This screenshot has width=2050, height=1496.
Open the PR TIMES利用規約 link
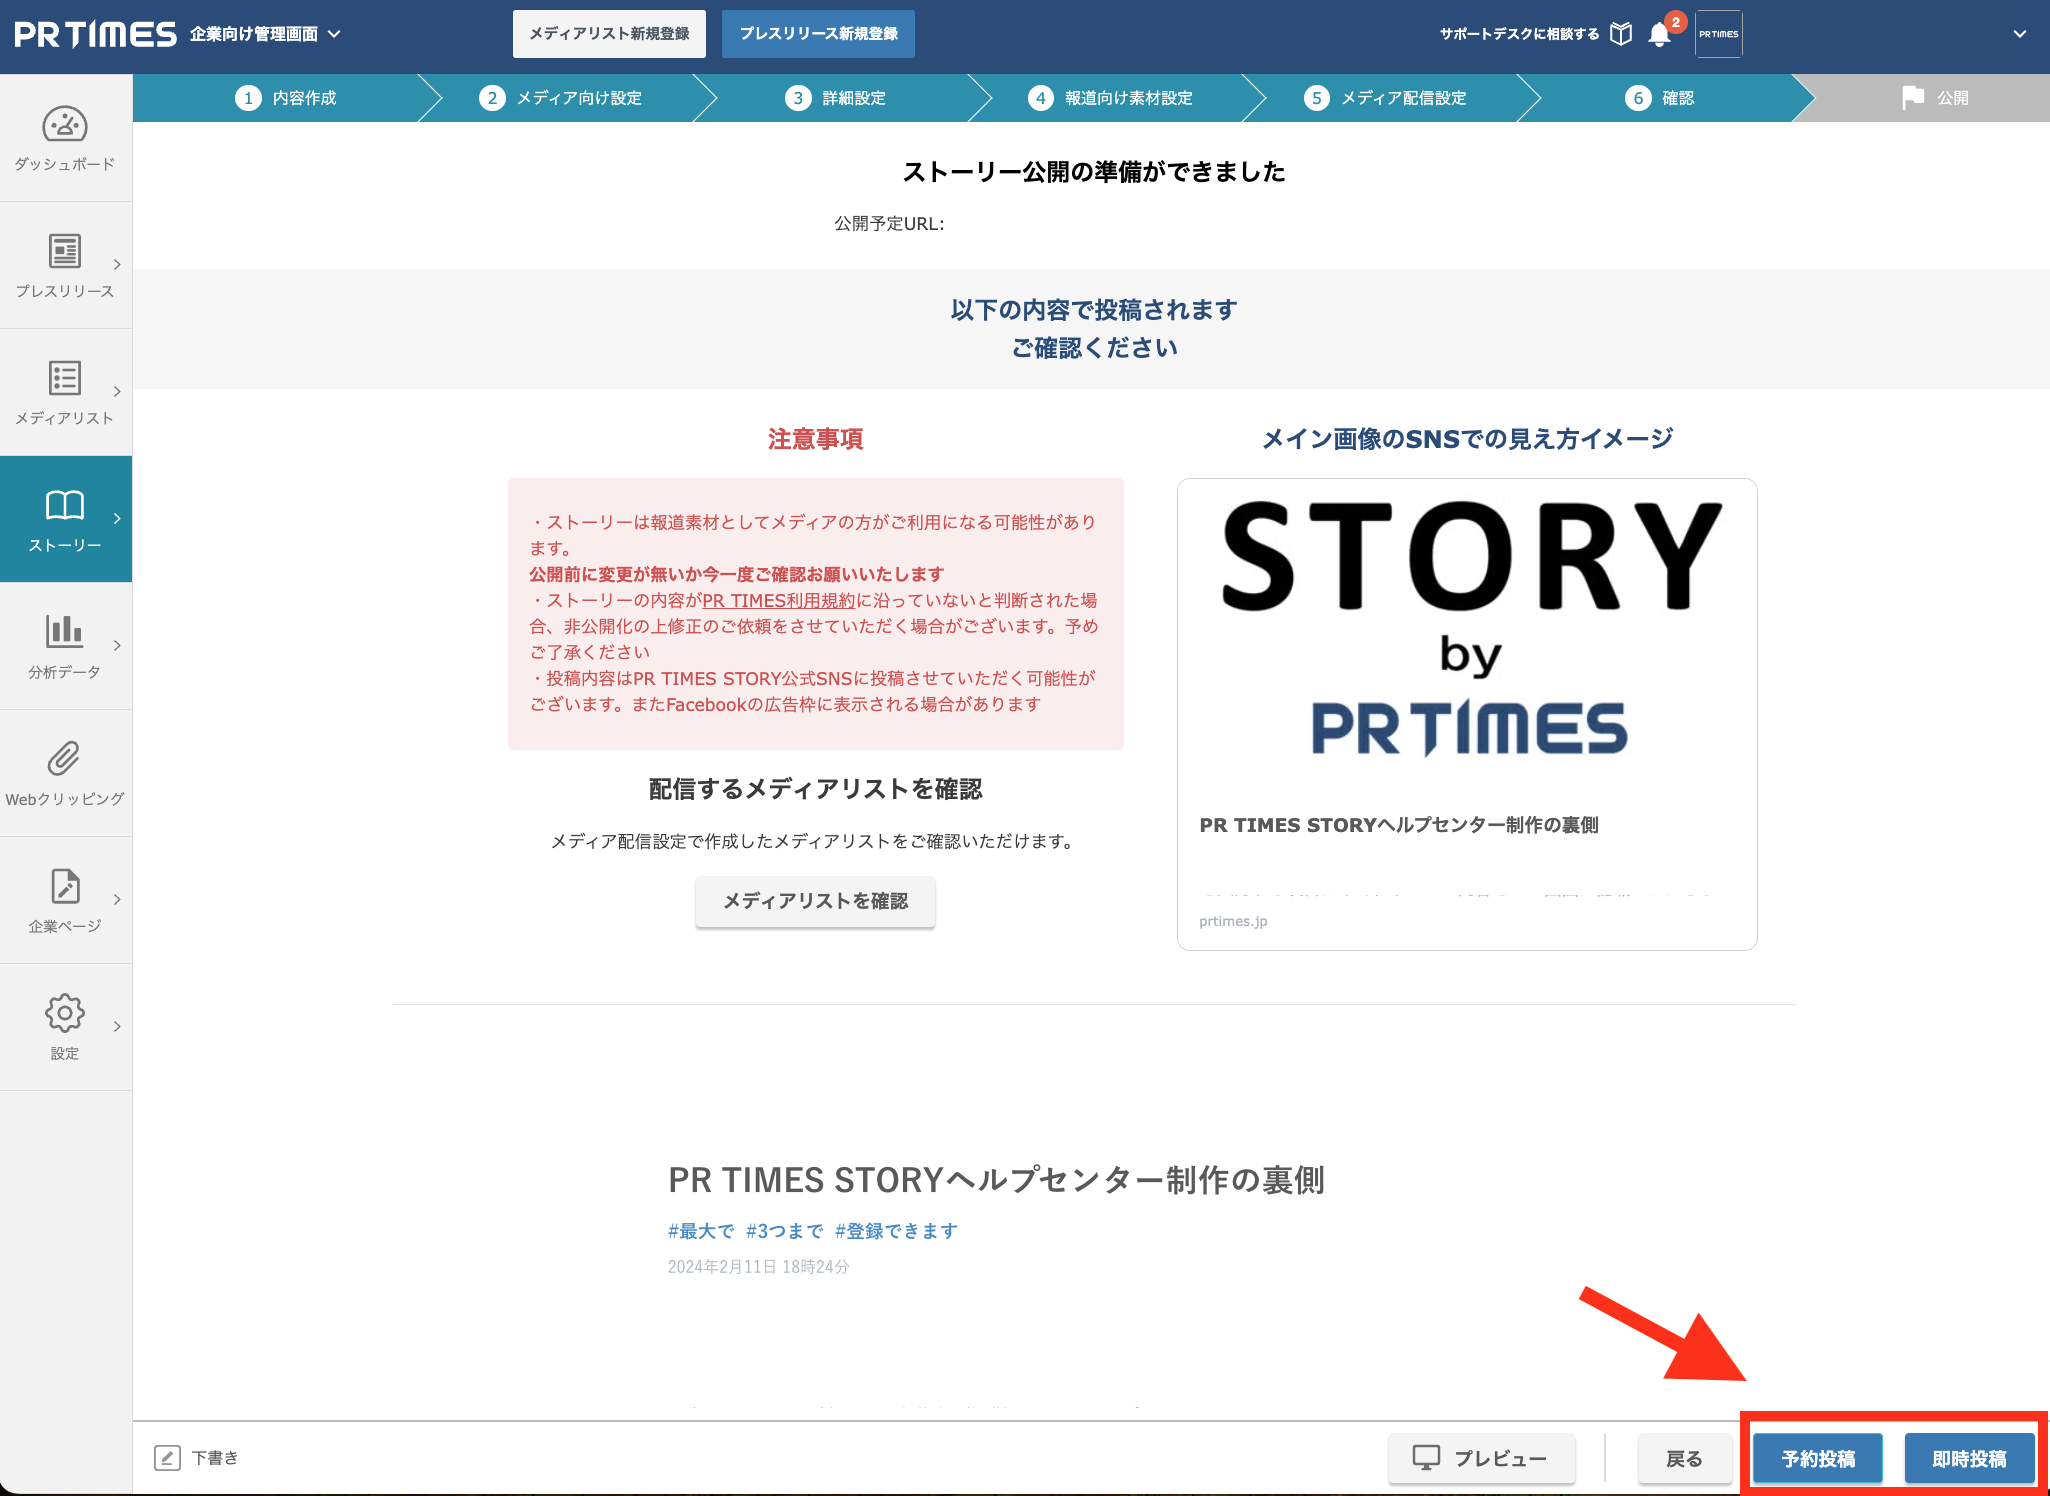779,600
